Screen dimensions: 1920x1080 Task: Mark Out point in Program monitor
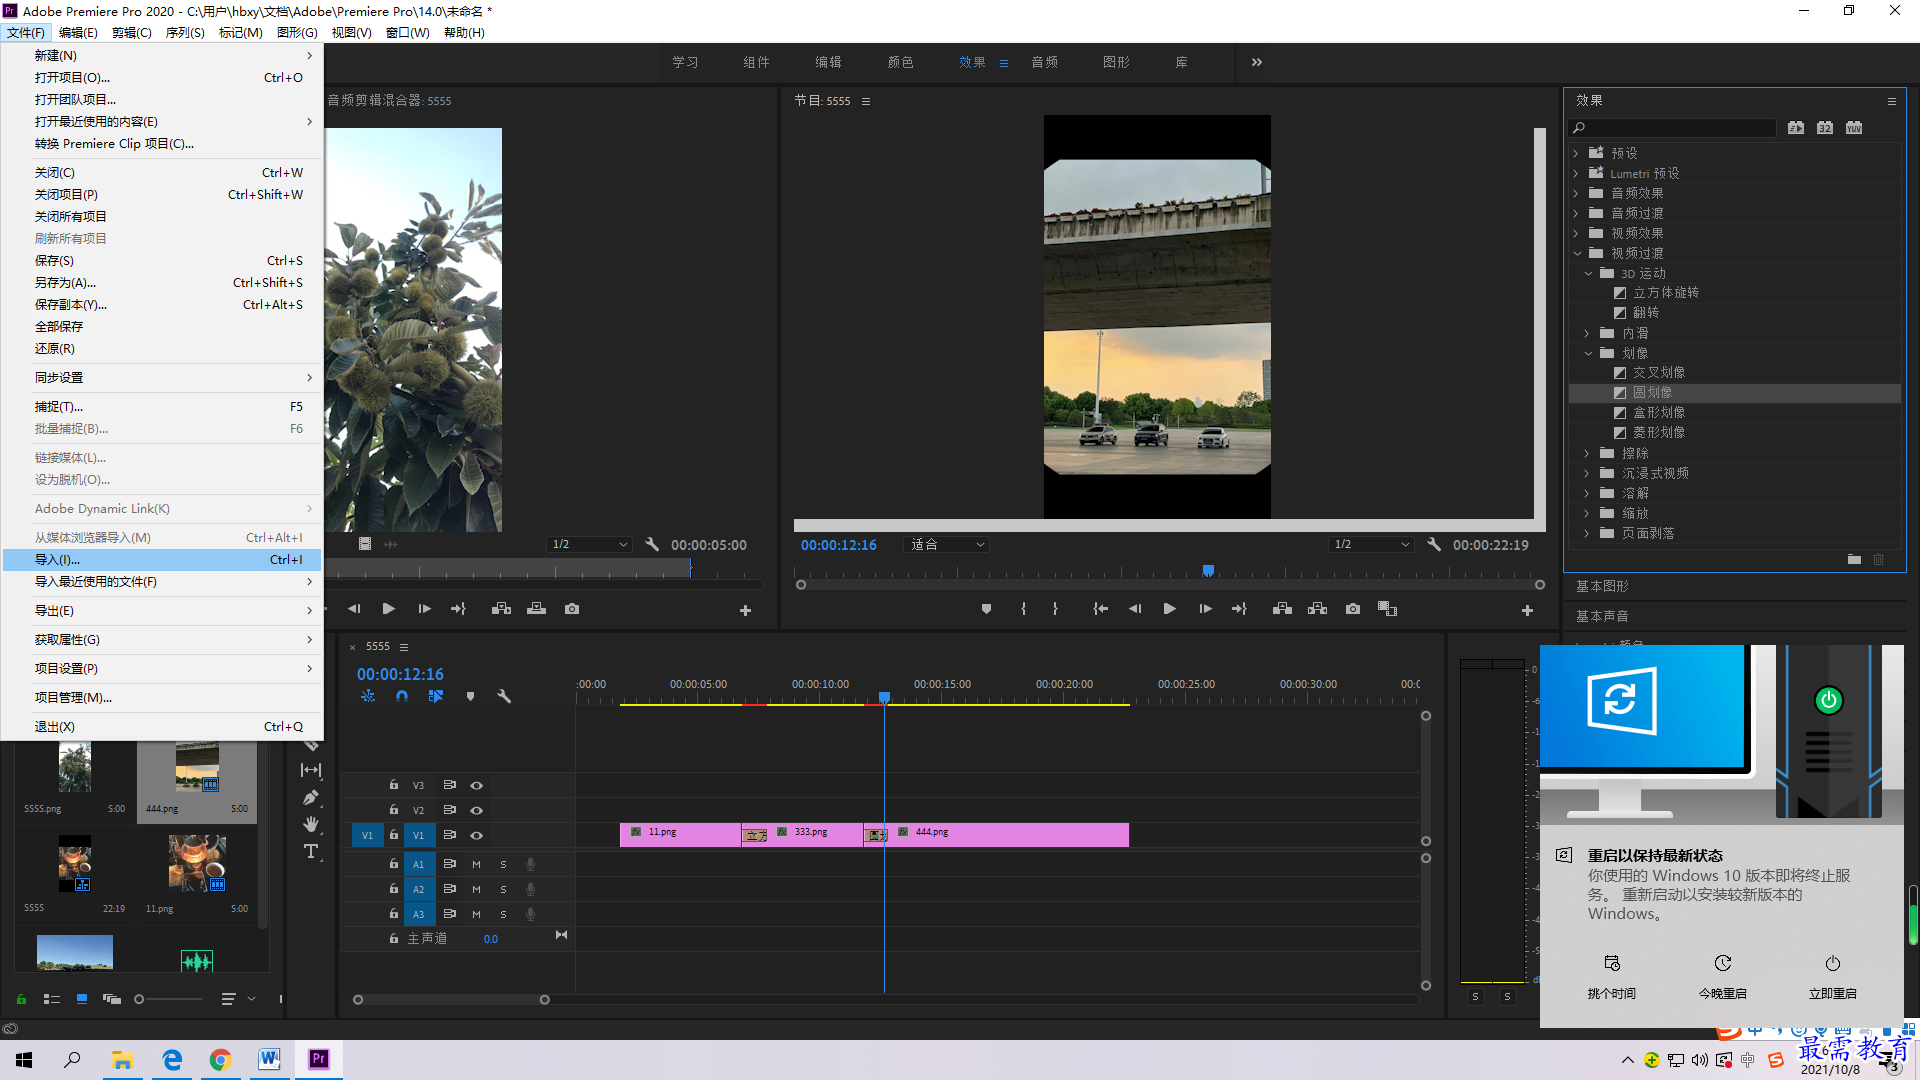1055,609
